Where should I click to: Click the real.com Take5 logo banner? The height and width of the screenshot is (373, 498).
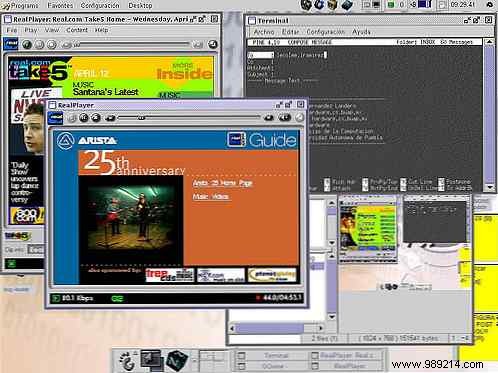pyautogui.click(x=39, y=69)
